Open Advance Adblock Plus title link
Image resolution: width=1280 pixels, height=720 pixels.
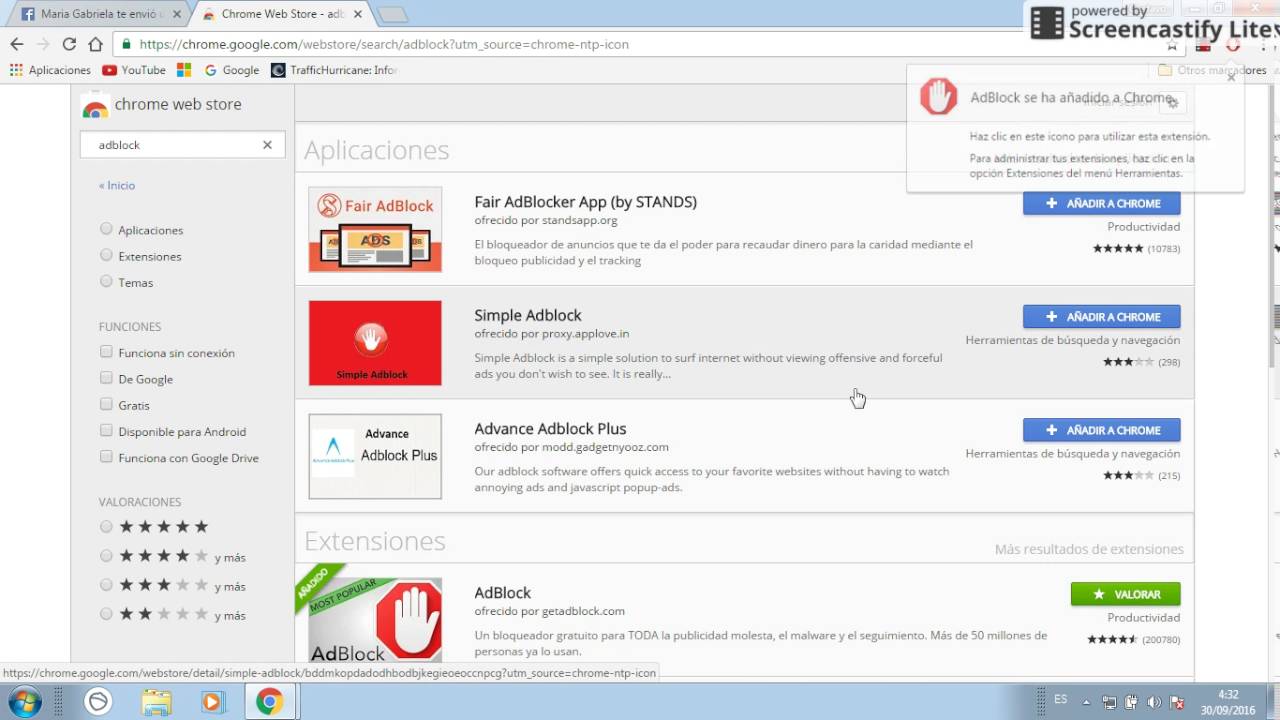550,429
